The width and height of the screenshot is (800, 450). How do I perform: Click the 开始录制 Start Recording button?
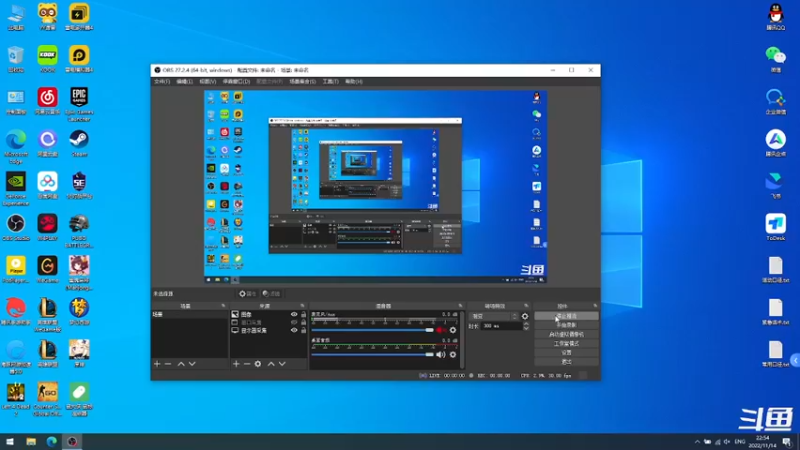click(566, 325)
